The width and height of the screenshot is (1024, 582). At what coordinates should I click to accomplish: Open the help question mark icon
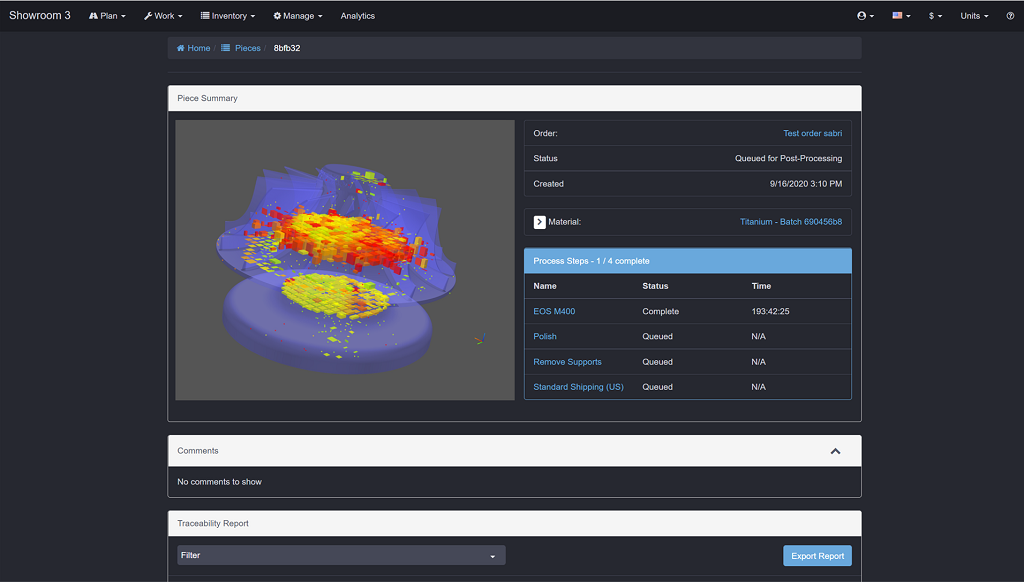pyautogui.click(x=1010, y=16)
